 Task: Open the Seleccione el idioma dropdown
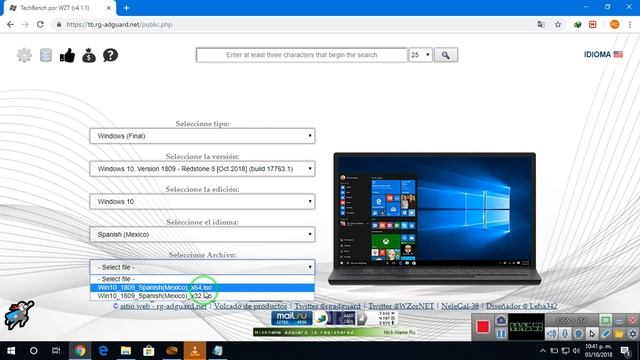click(202, 234)
